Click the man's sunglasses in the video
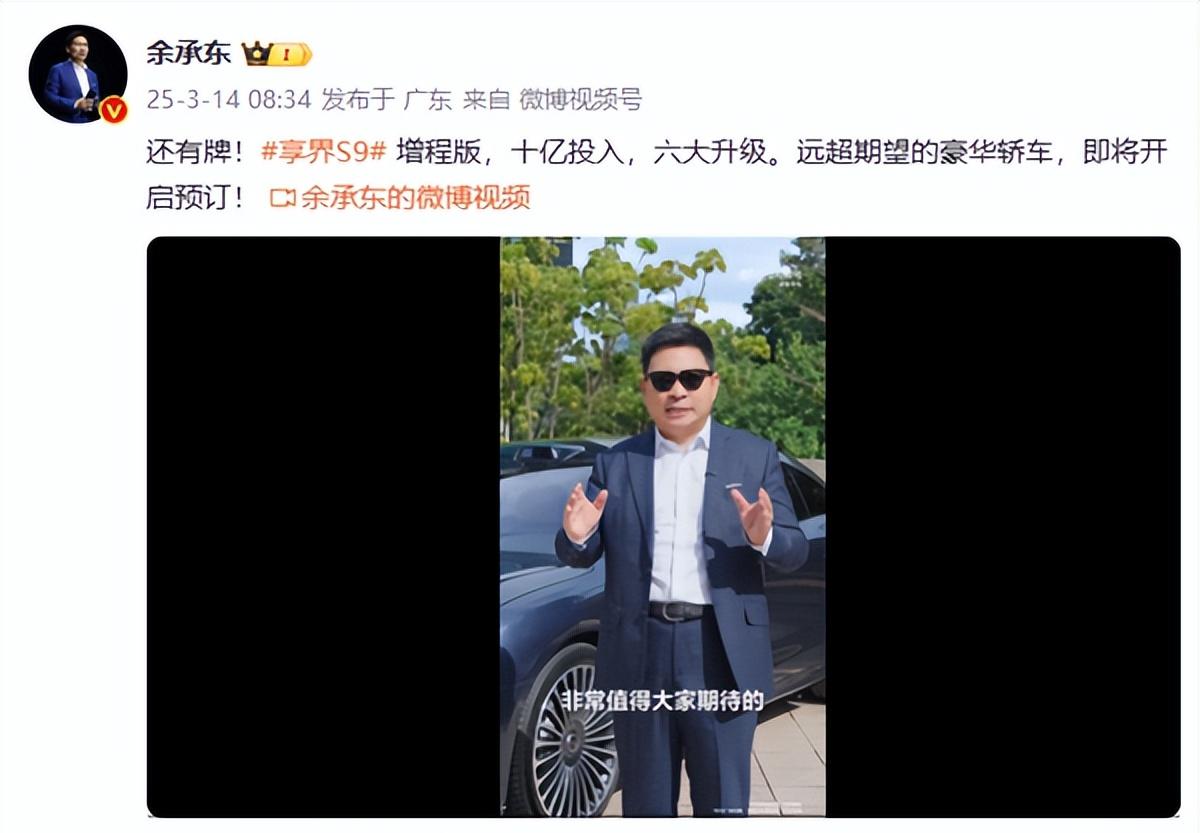Screen dimensions: 1200x833 coord(679,380)
